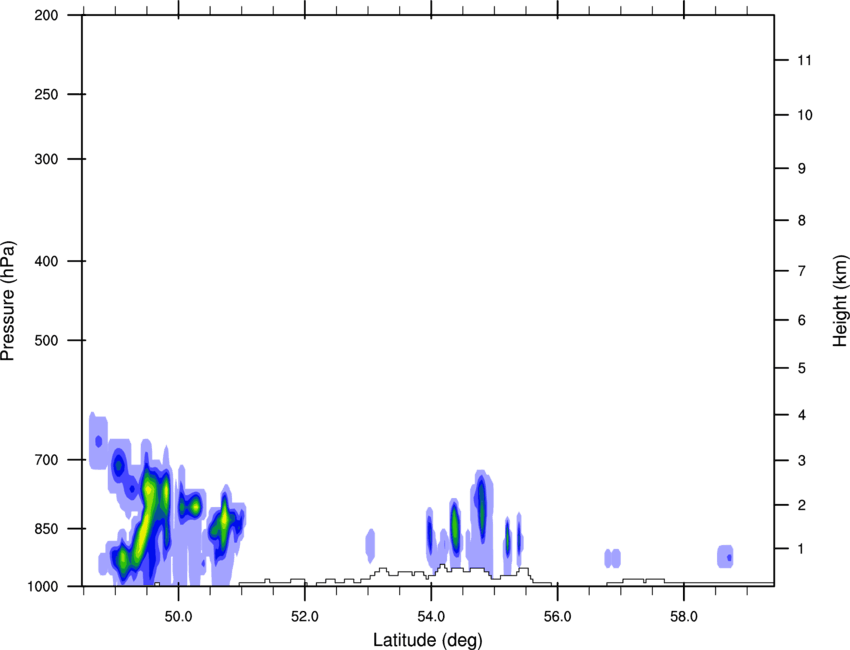This screenshot has width=850, height=650.
Task: Click the 1 km height label
Action: [x=801, y=549]
